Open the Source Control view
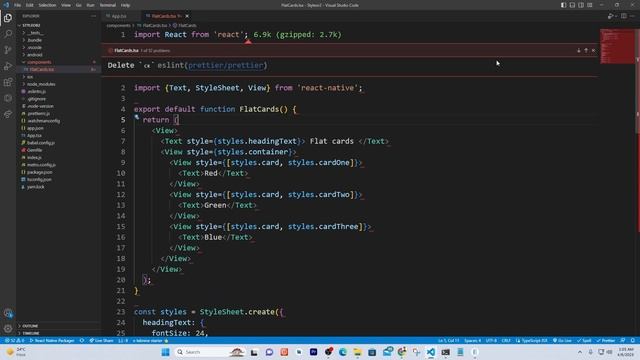Screen dimensions: 640x360 coord(8,50)
